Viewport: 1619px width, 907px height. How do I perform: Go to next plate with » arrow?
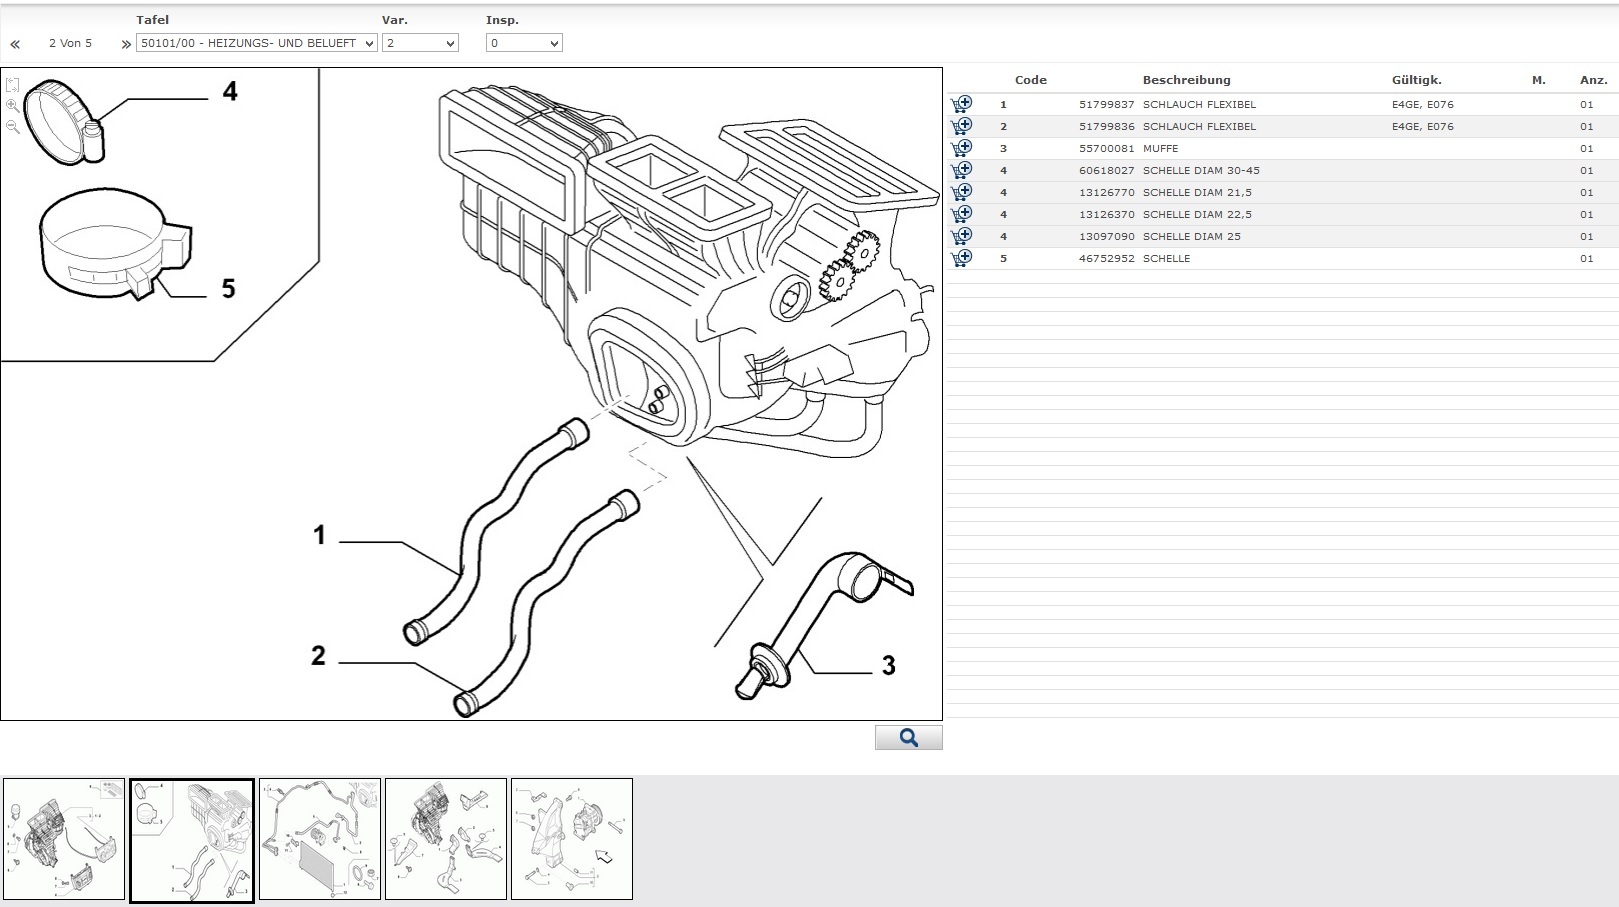coord(125,44)
